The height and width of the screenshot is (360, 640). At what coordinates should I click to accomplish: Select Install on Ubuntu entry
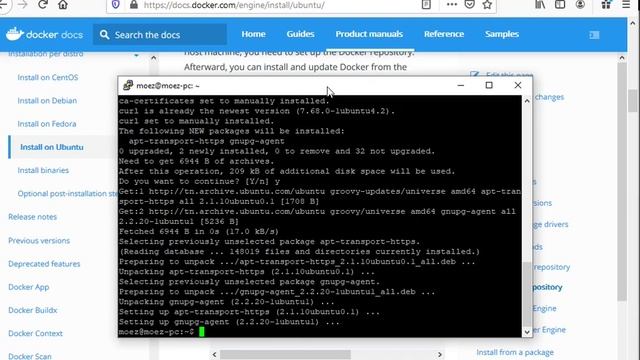coord(52,147)
